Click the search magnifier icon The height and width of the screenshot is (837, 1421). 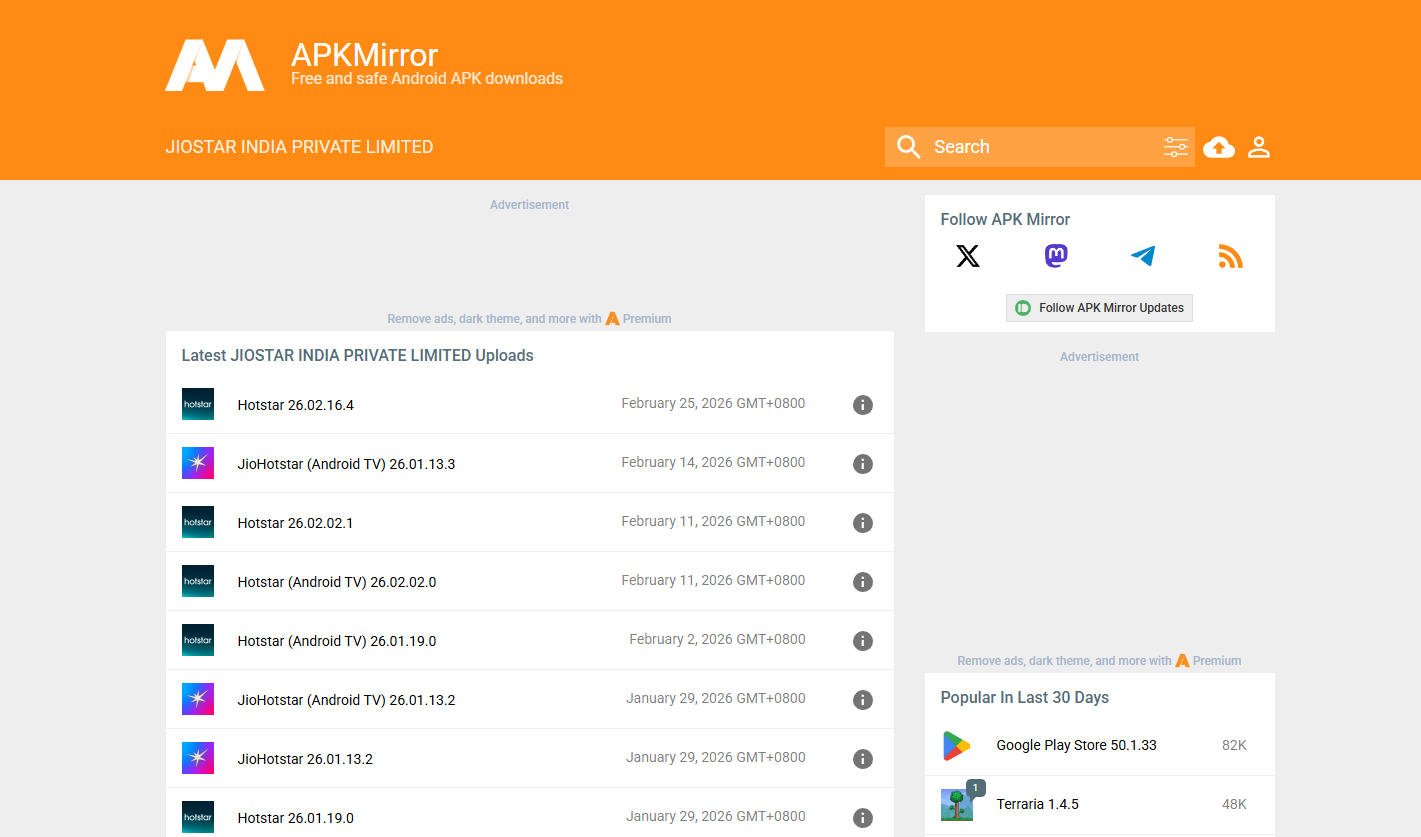click(x=908, y=147)
